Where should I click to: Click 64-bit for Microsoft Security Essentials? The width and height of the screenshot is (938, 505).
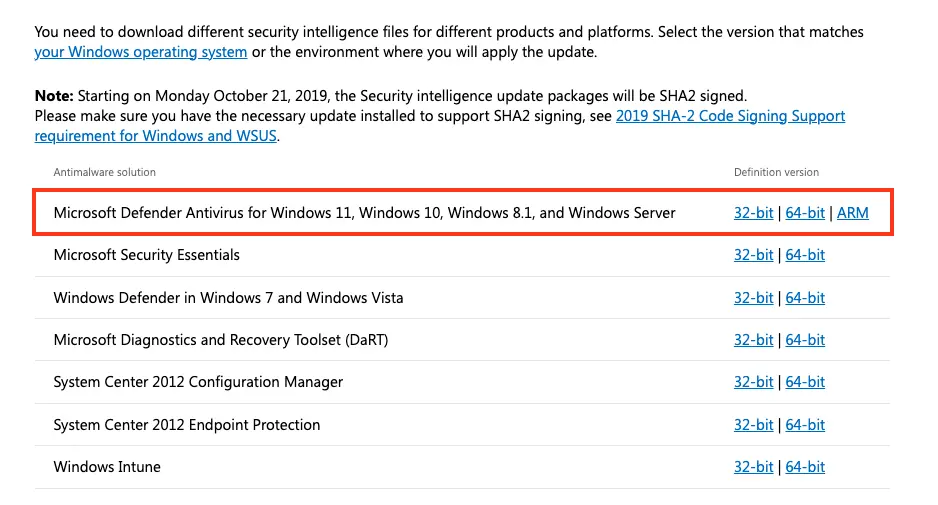[x=805, y=255]
